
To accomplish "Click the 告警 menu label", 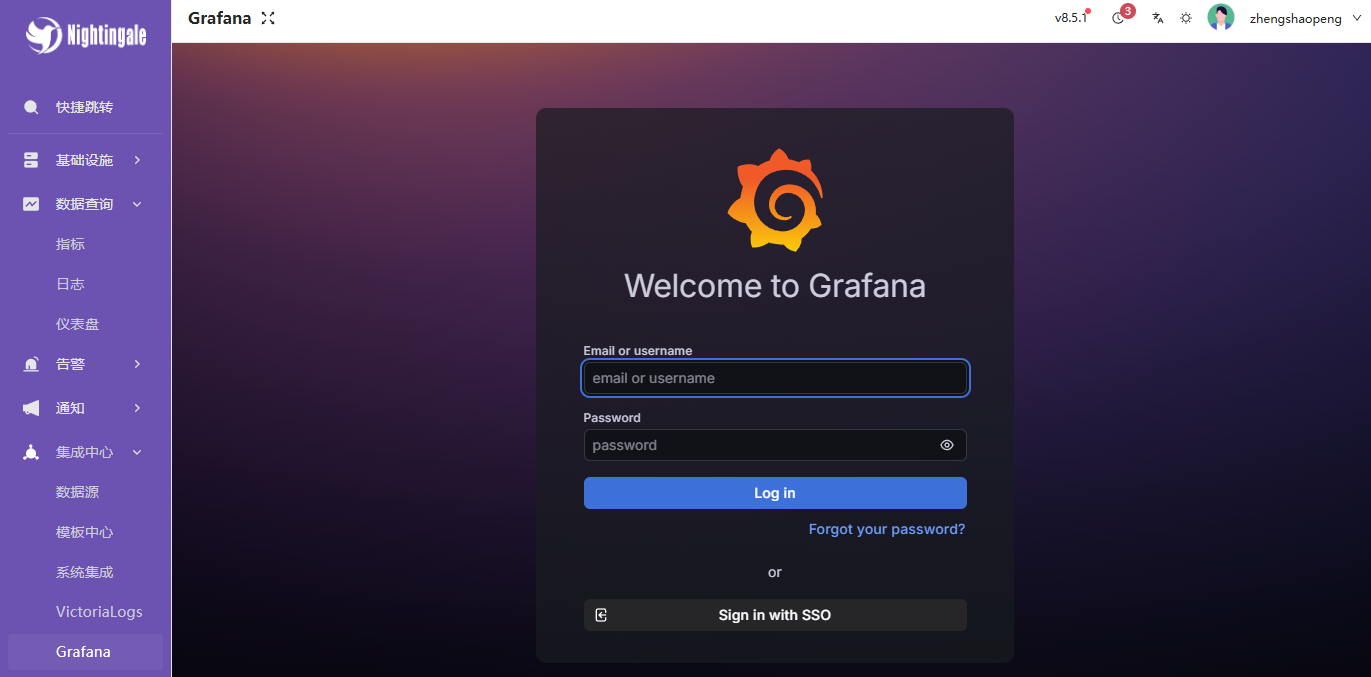I will tap(70, 364).
